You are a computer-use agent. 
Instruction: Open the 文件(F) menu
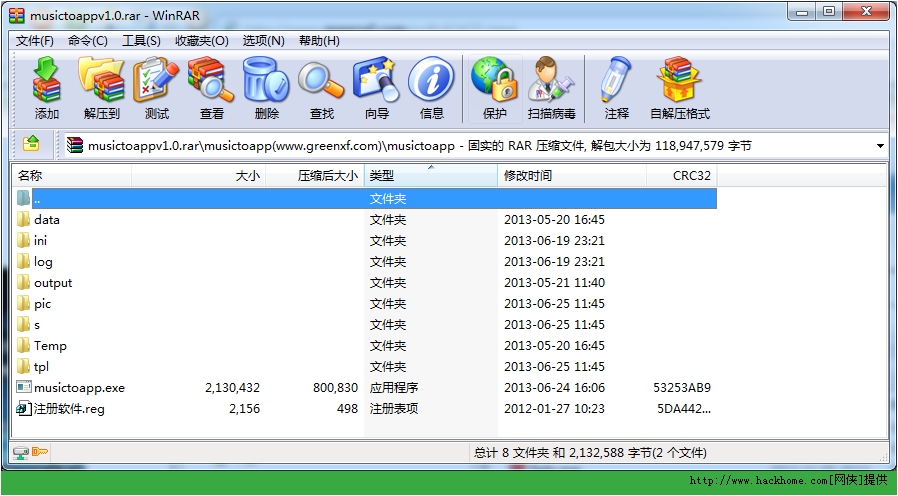click(x=35, y=41)
